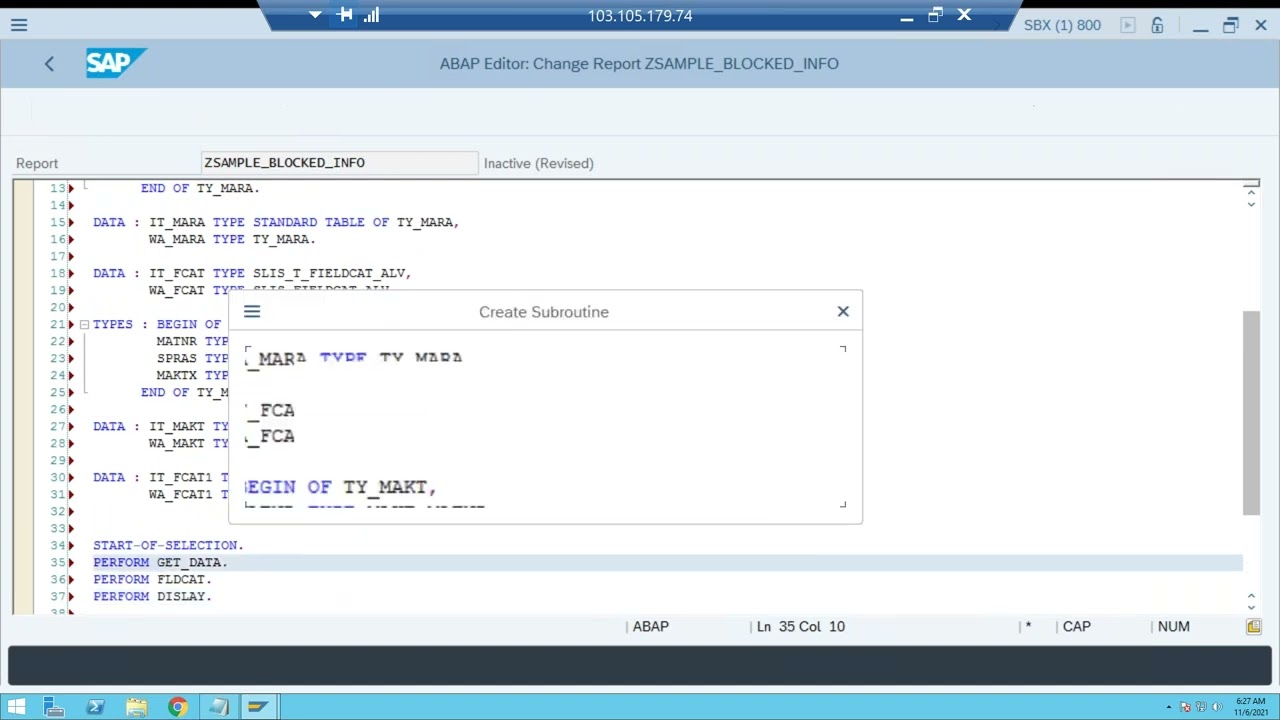Image resolution: width=1280 pixels, height=720 pixels.
Task: Click the volume icon in system tray
Action: [1217, 707]
